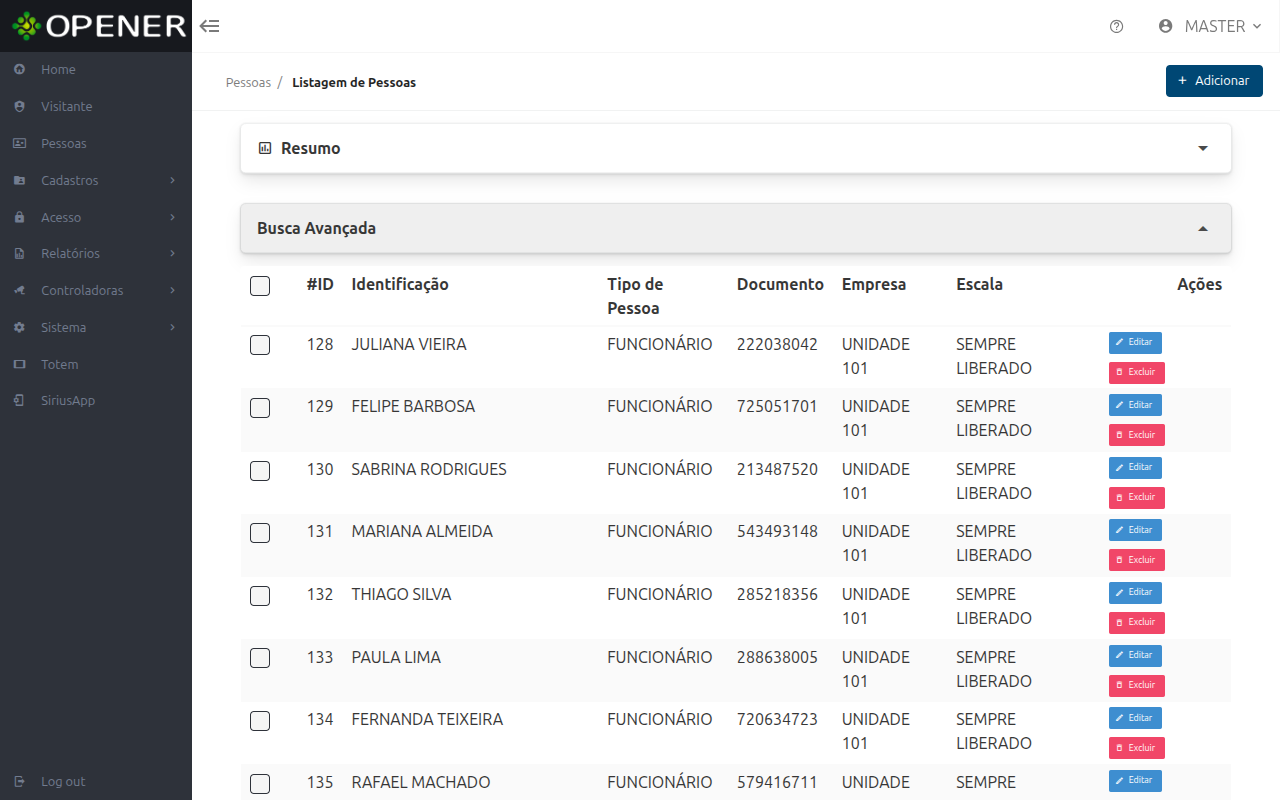The width and height of the screenshot is (1280, 800).
Task: Collapse the sidebar with the menu toggle icon
Action: pyautogui.click(x=209, y=26)
